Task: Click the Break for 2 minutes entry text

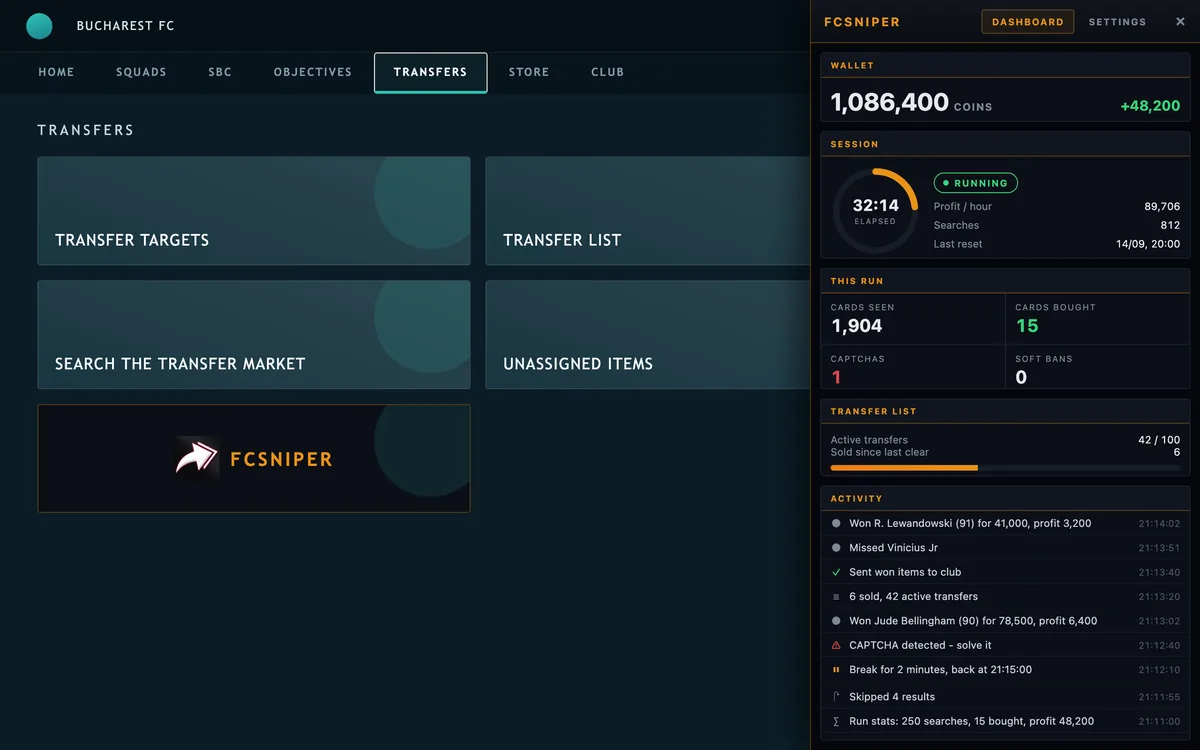Action: click(940, 670)
